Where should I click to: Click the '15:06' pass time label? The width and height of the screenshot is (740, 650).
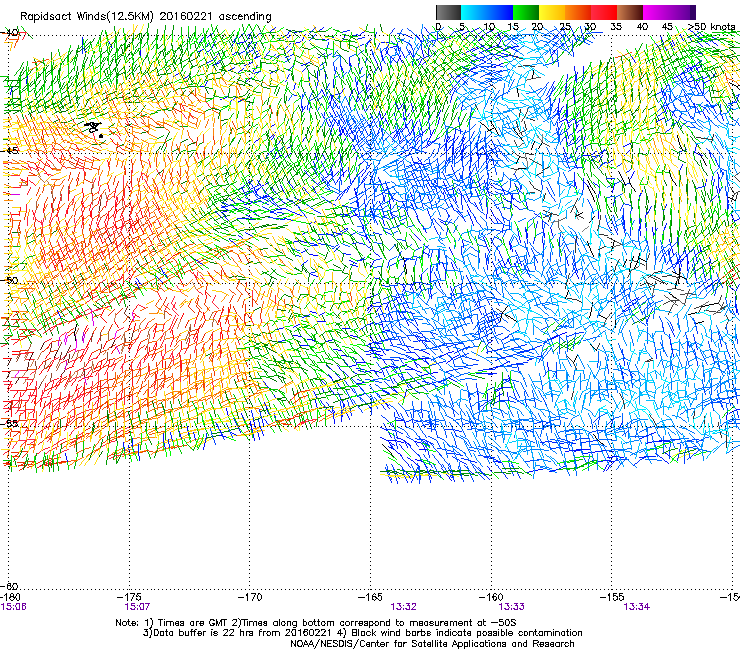tap(13, 607)
